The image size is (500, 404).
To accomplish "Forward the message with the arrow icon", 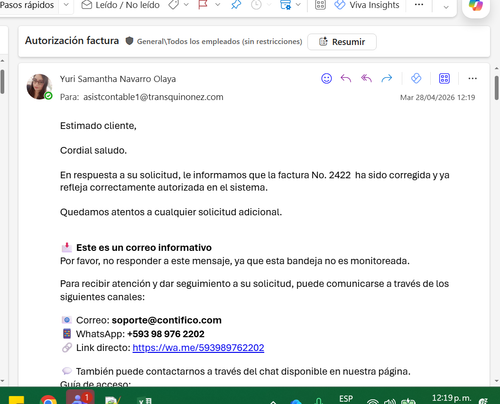I will 387,78.
